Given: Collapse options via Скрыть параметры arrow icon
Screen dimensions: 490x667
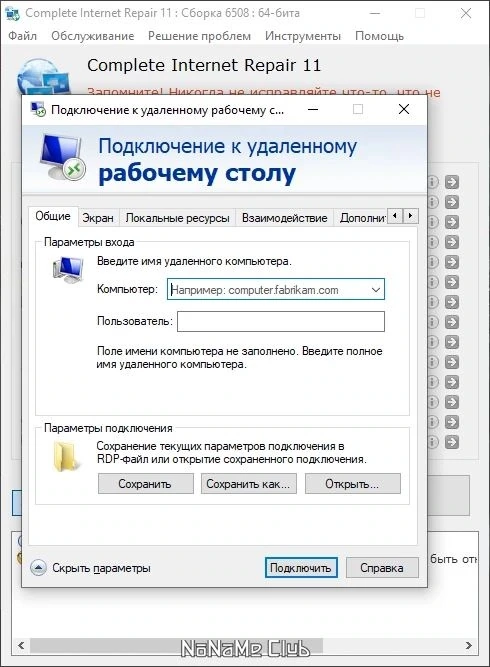Looking at the screenshot, I should [38, 567].
